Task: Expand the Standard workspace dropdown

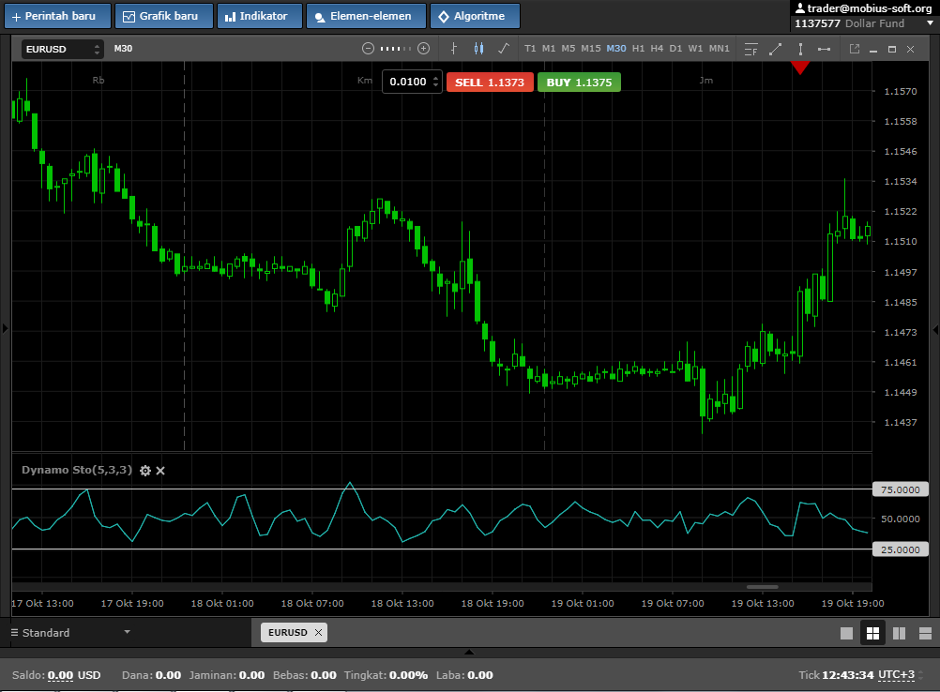Action: coord(127,632)
